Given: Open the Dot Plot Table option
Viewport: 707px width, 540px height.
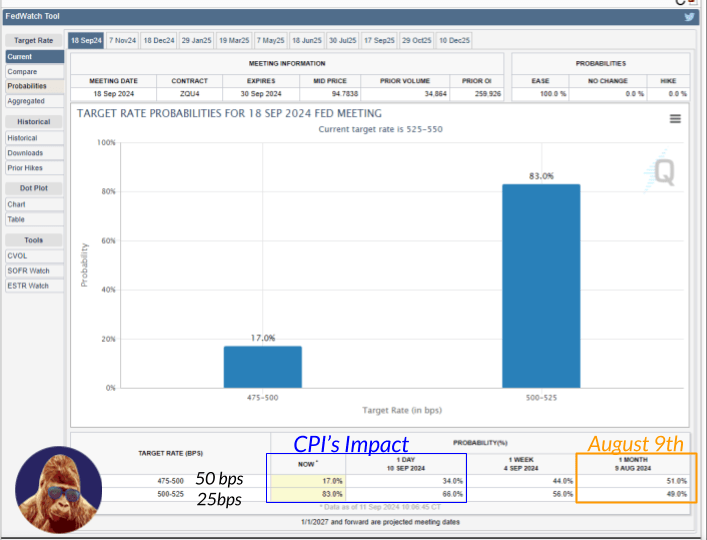Looking at the screenshot, I should (x=17, y=219).
